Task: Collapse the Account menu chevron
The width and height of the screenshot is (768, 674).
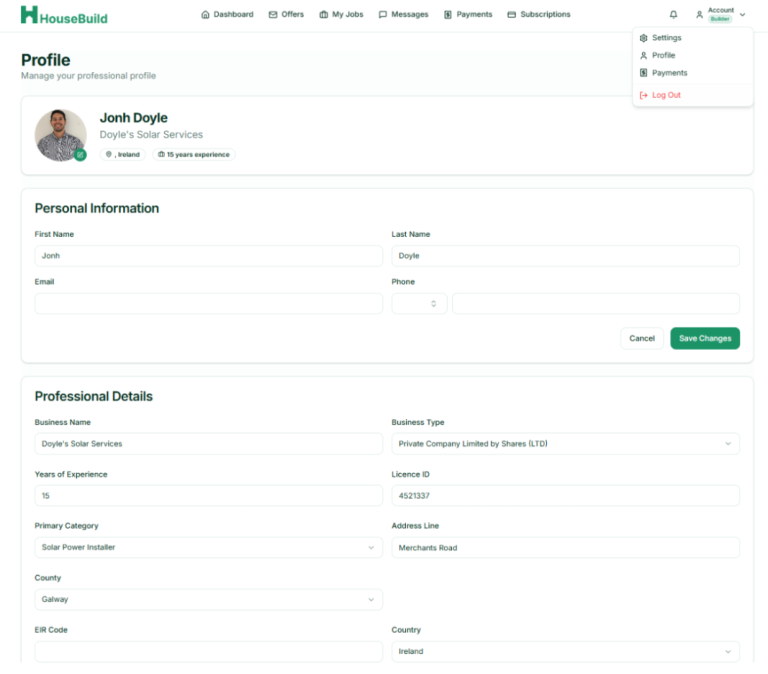Action: pos(742,15)
